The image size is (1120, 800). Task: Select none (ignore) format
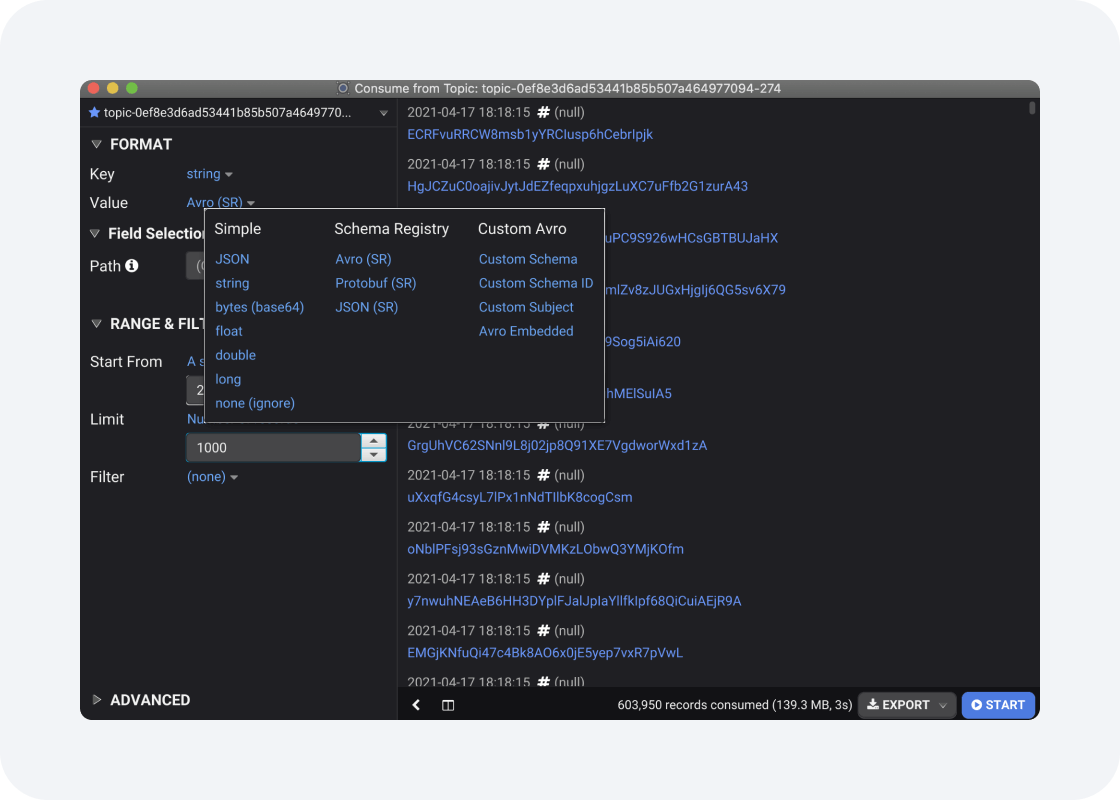pos(255,404)
